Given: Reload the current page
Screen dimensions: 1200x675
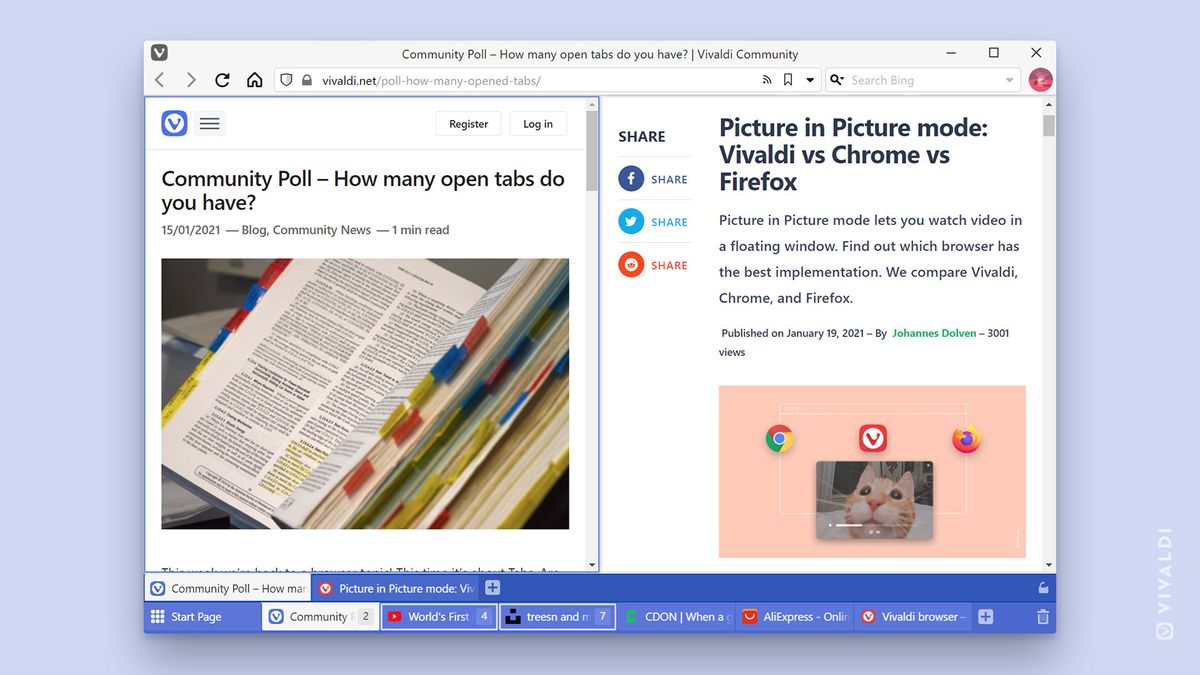Looking at the screenshot, I should pyautogui.click(x=222, y=79).
